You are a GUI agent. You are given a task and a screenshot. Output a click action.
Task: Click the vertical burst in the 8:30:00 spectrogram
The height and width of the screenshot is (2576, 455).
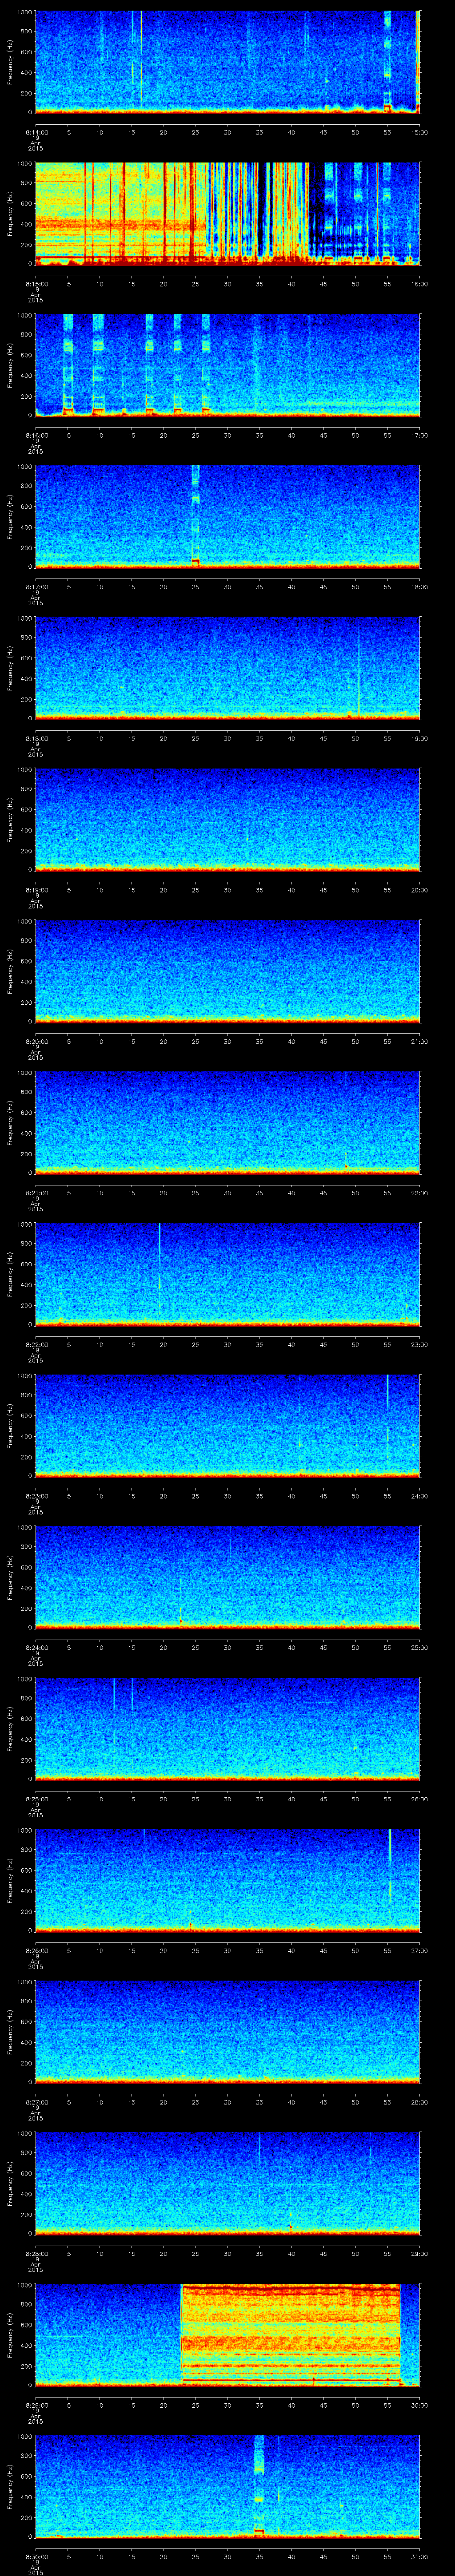click(x=259, y=2486)
